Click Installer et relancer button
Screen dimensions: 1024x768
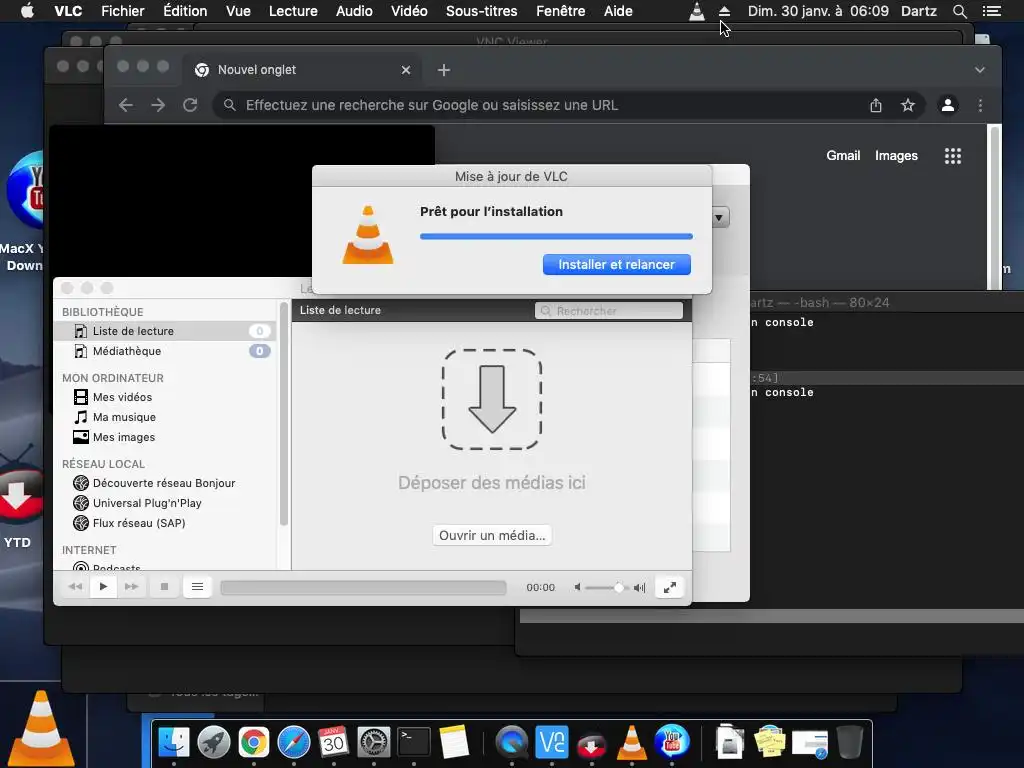[616, 264]
